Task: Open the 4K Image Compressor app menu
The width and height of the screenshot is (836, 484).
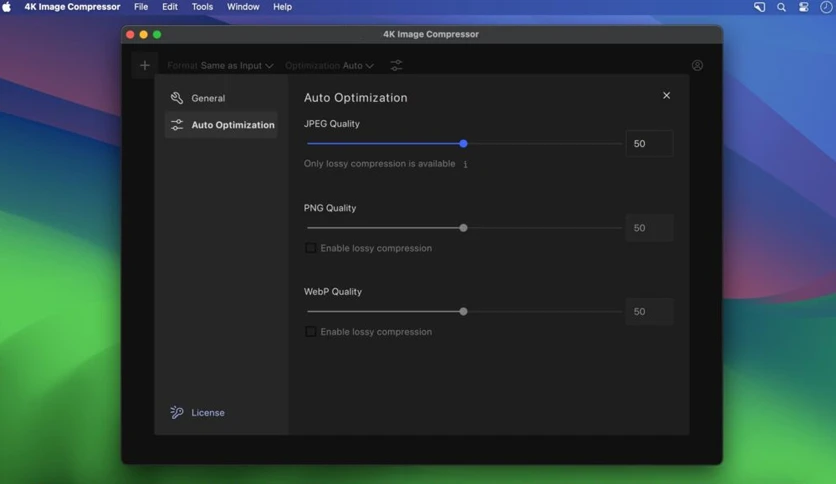Action: pos(72,7)
